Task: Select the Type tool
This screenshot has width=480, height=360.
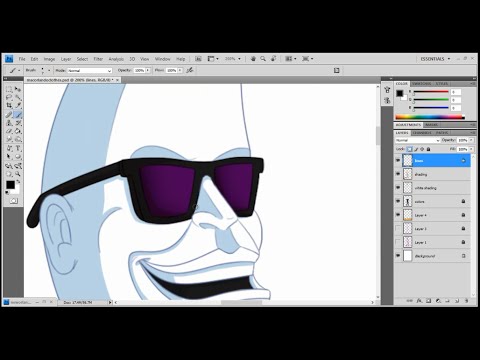Action: pos(18,148)
